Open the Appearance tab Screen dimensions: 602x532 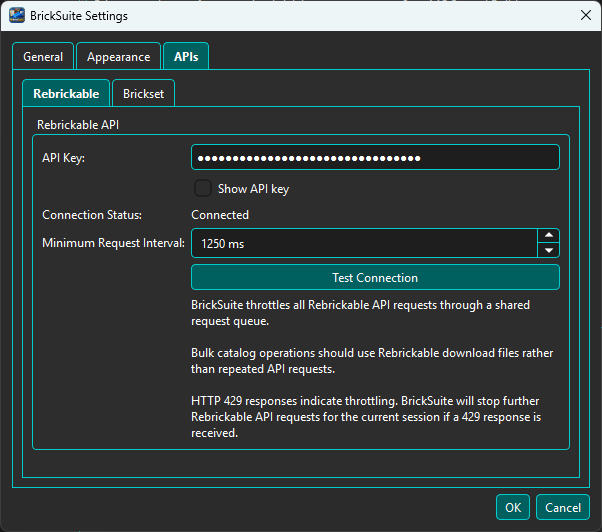[118, 57]
